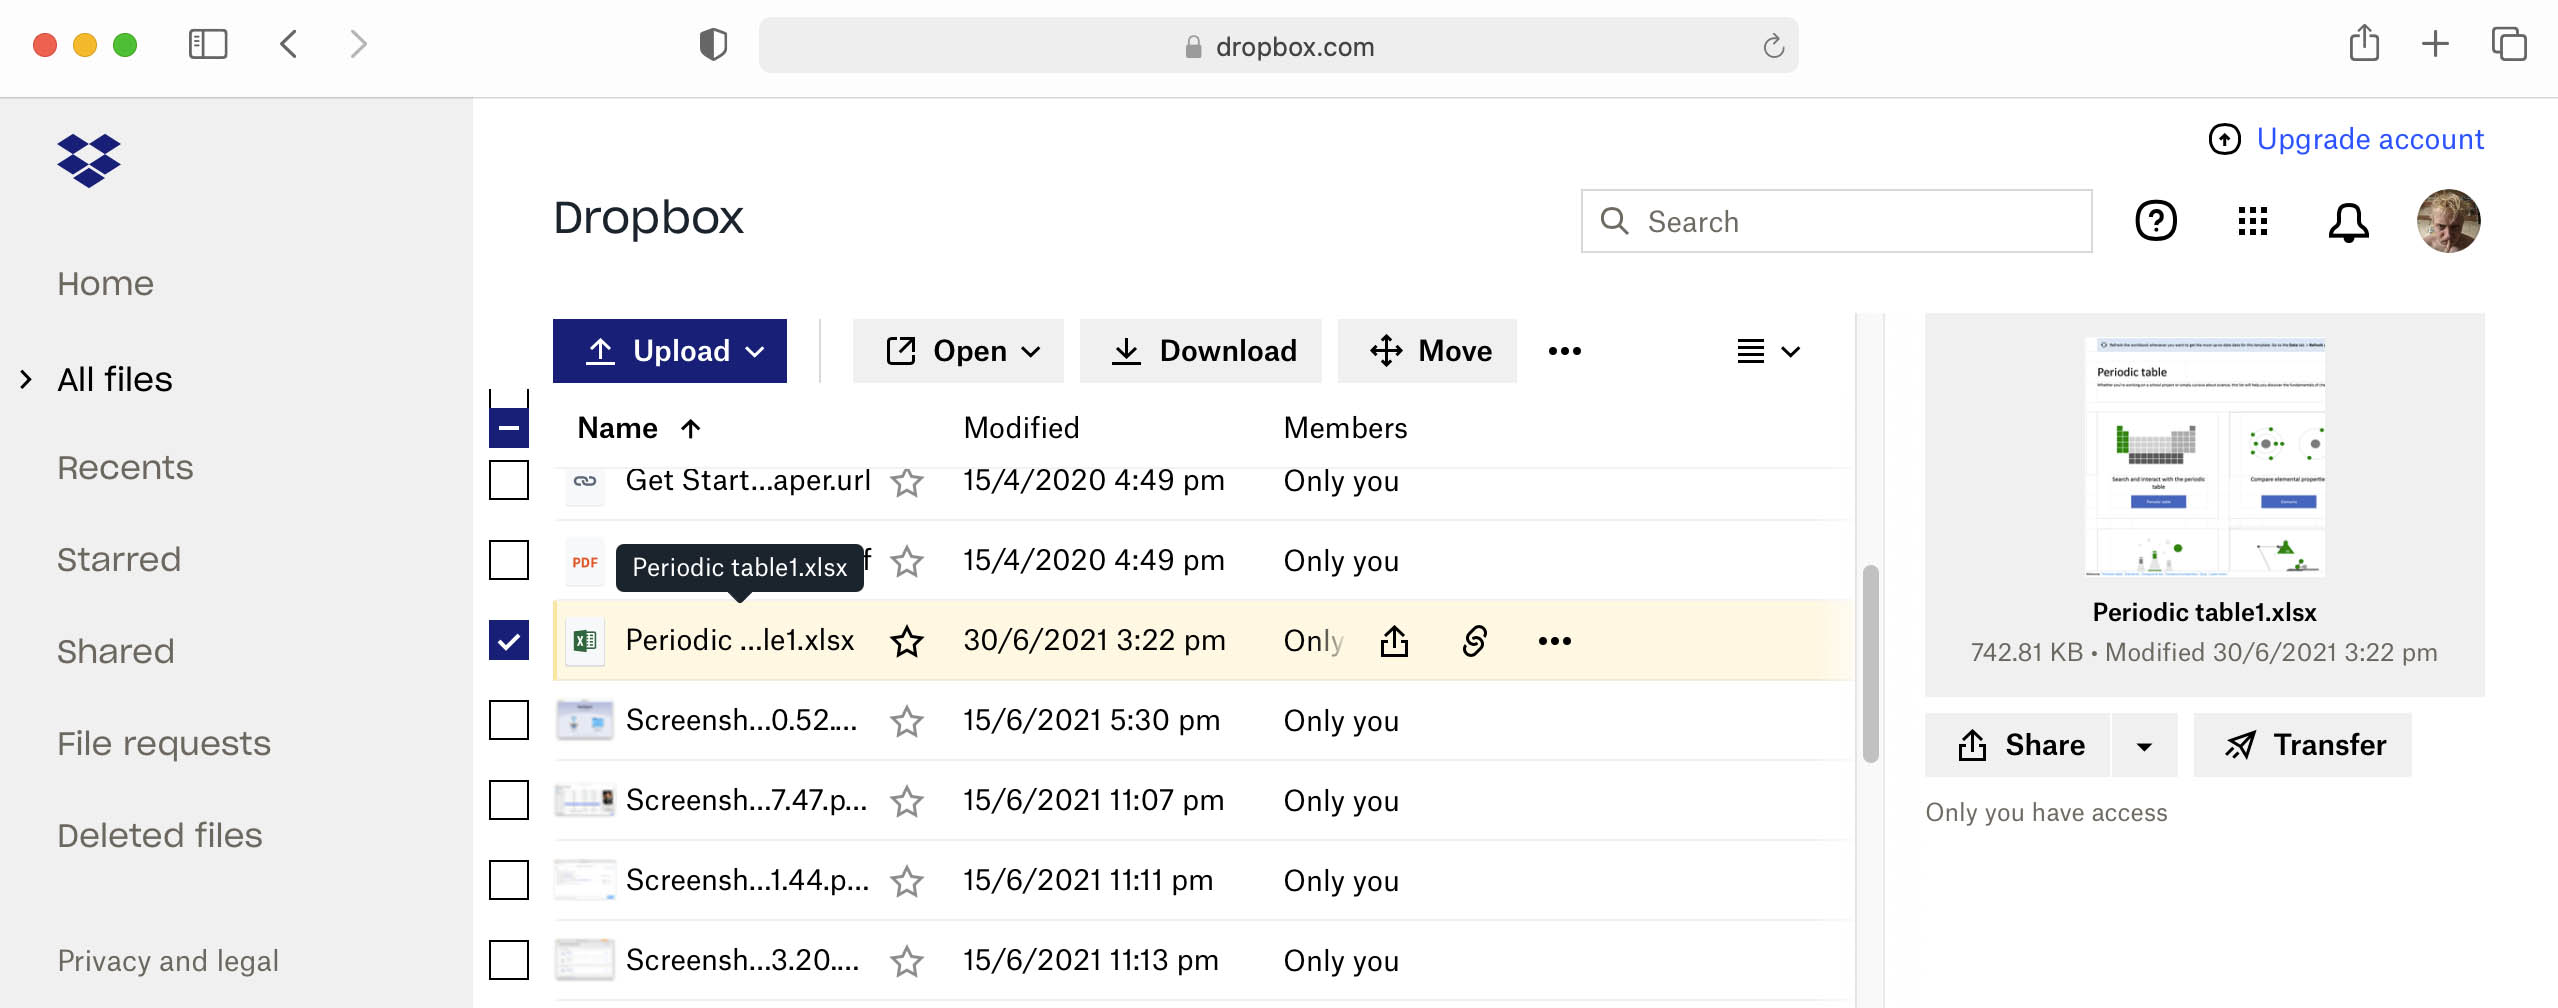The height and width of the screenshot is (1008, 2558).
Task: Open row ellipsis menu for Periodic table1.xlsx
Action: tap(1555, 641)
